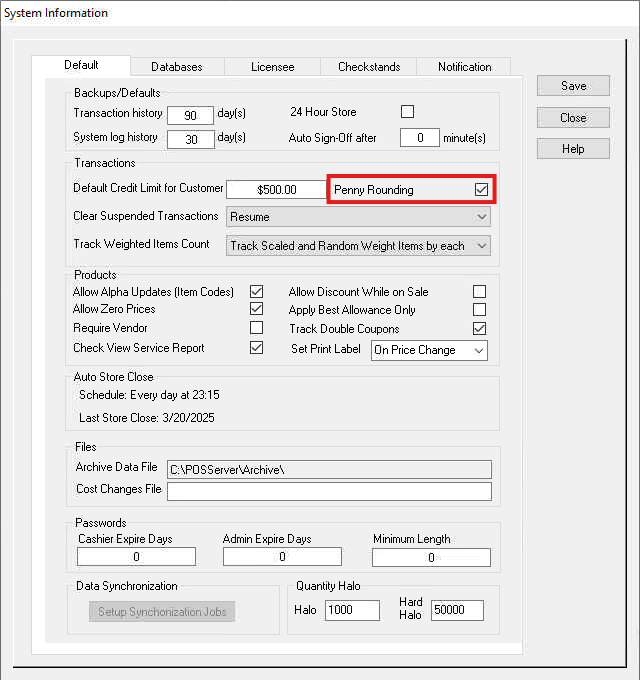This screenshot has width=640, height=680.
Task: Select the Checkstands tab
Action: pyautogui.click(x=368, y=67)
